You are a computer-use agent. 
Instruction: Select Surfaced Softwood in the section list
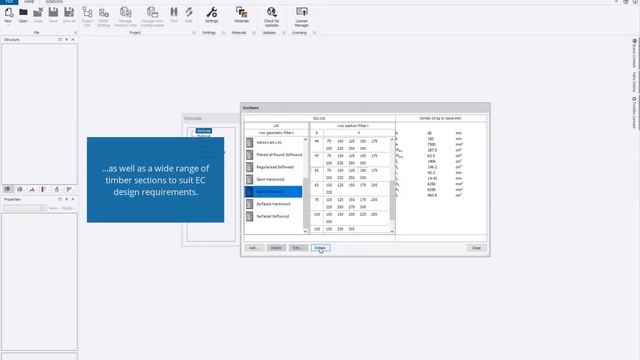[x=273, y=216]
